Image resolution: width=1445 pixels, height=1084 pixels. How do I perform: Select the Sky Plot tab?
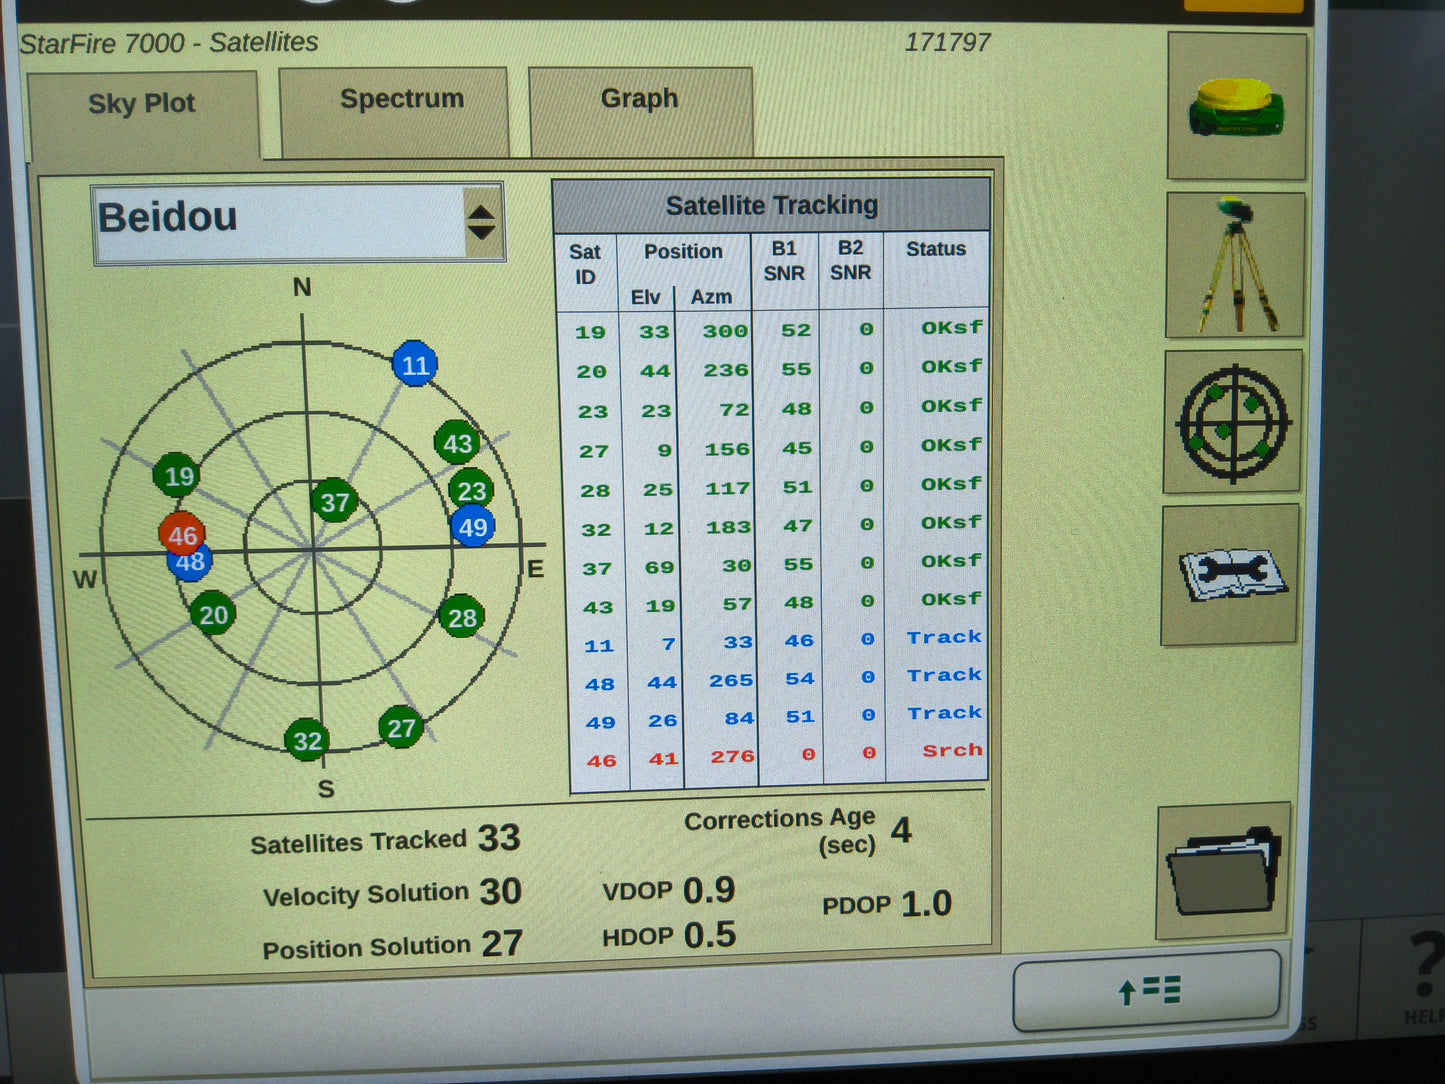142,103
